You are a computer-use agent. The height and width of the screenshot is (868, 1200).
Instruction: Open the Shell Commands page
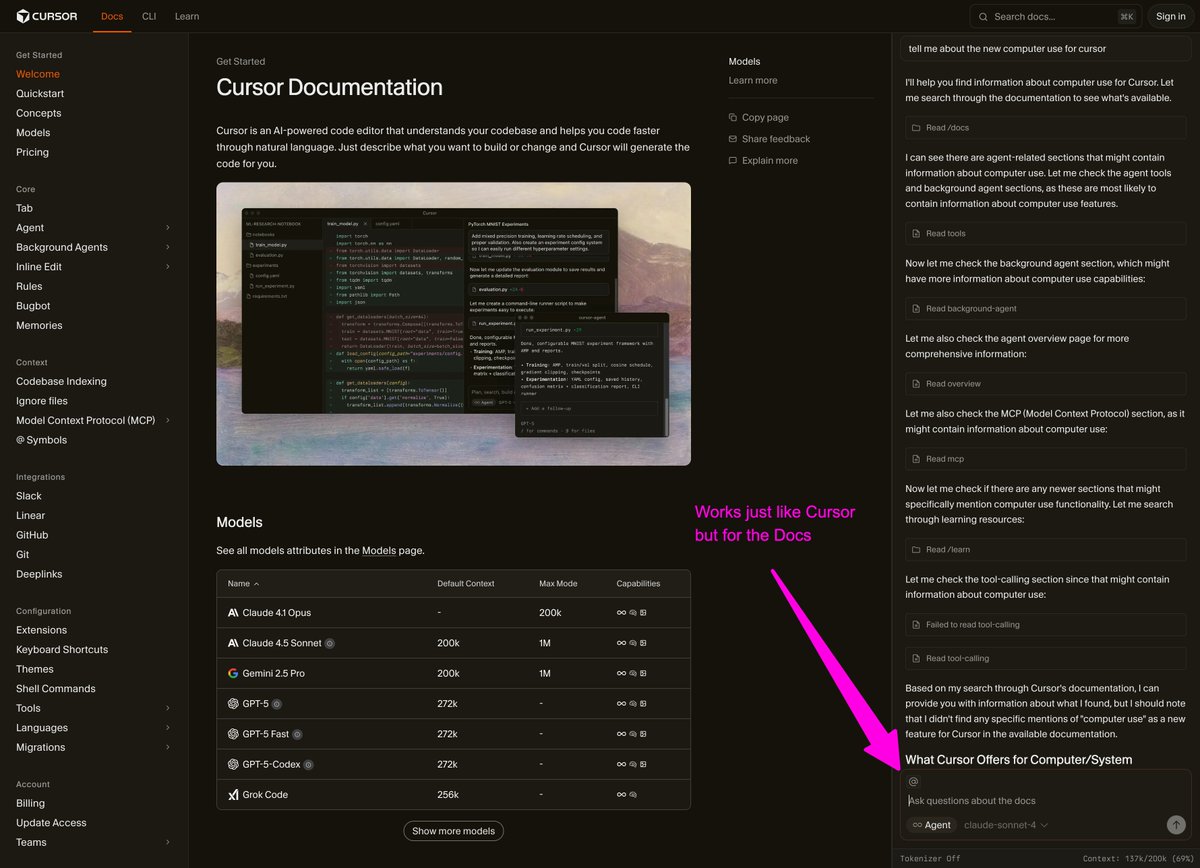[x=56, y=688]
